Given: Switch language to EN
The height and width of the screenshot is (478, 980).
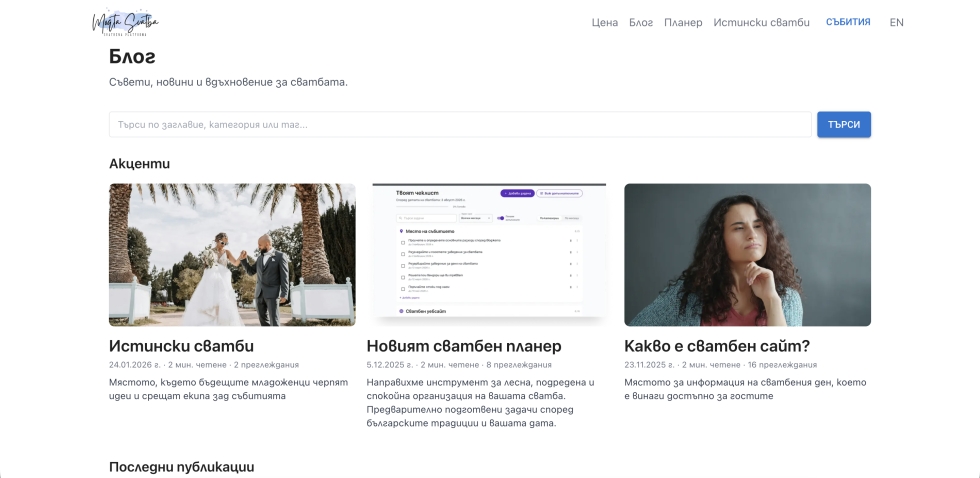Looking at the screenshot, I should 896,22.
